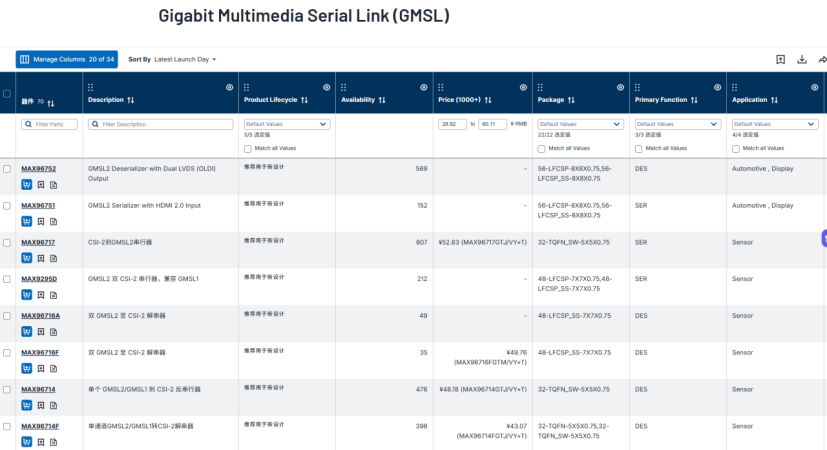Hide the Primary Function column
The image size is (827, 450).
click(x=717, y=88)
